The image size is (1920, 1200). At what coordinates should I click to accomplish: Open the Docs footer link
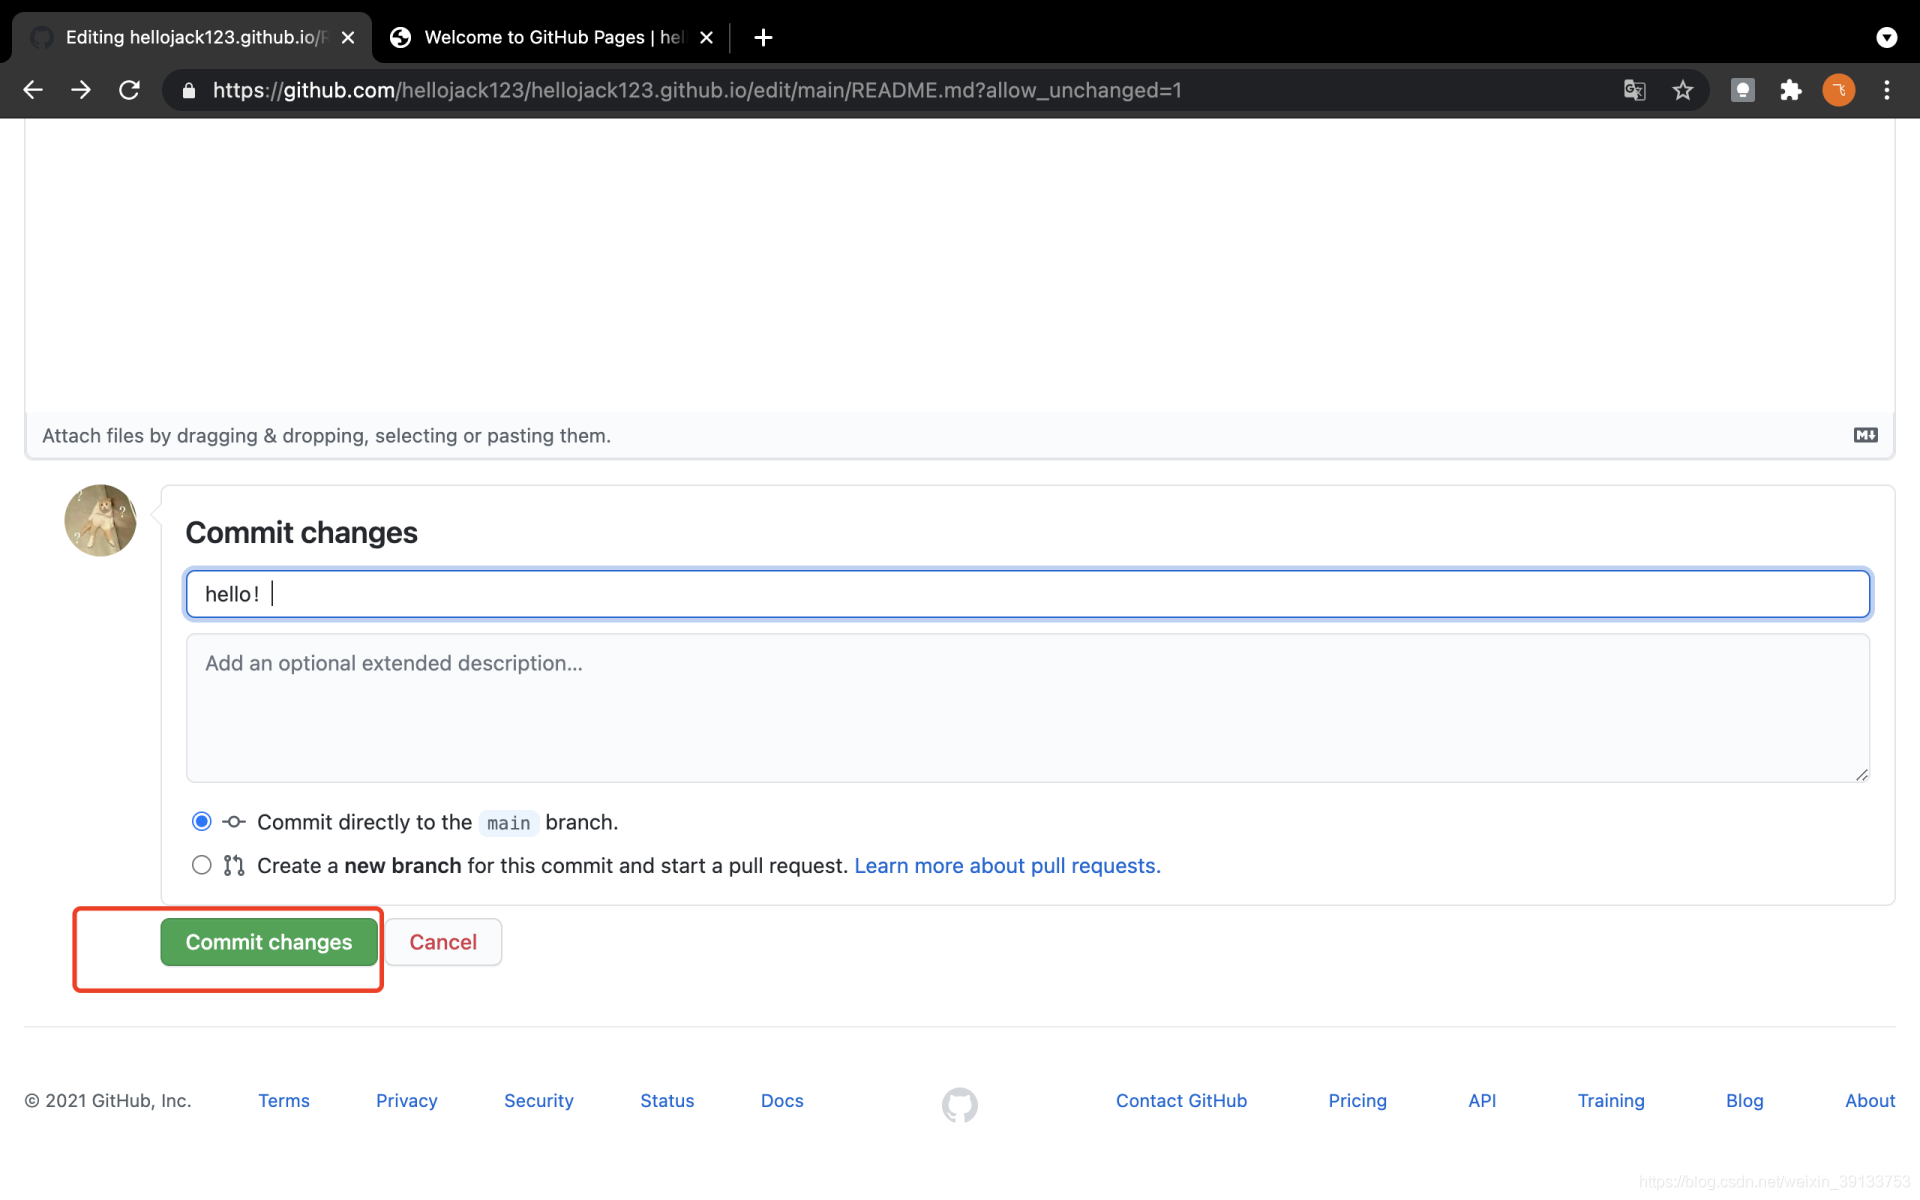tap(782, 1100)
